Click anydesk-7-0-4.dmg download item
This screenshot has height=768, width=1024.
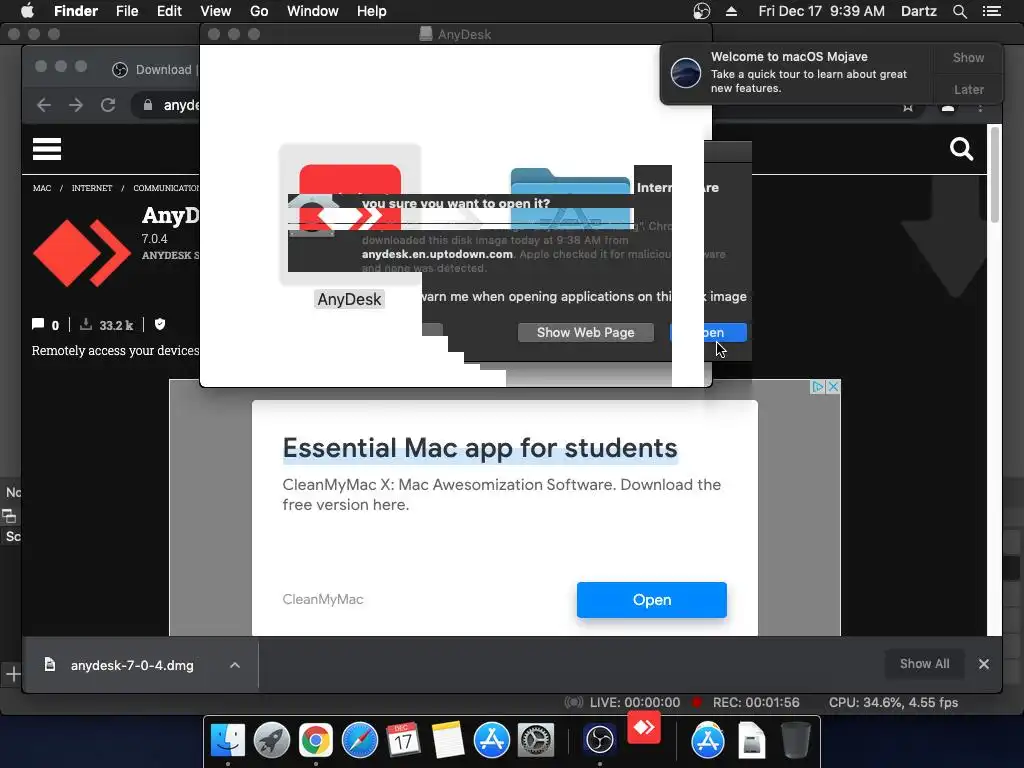coord(132,665)
